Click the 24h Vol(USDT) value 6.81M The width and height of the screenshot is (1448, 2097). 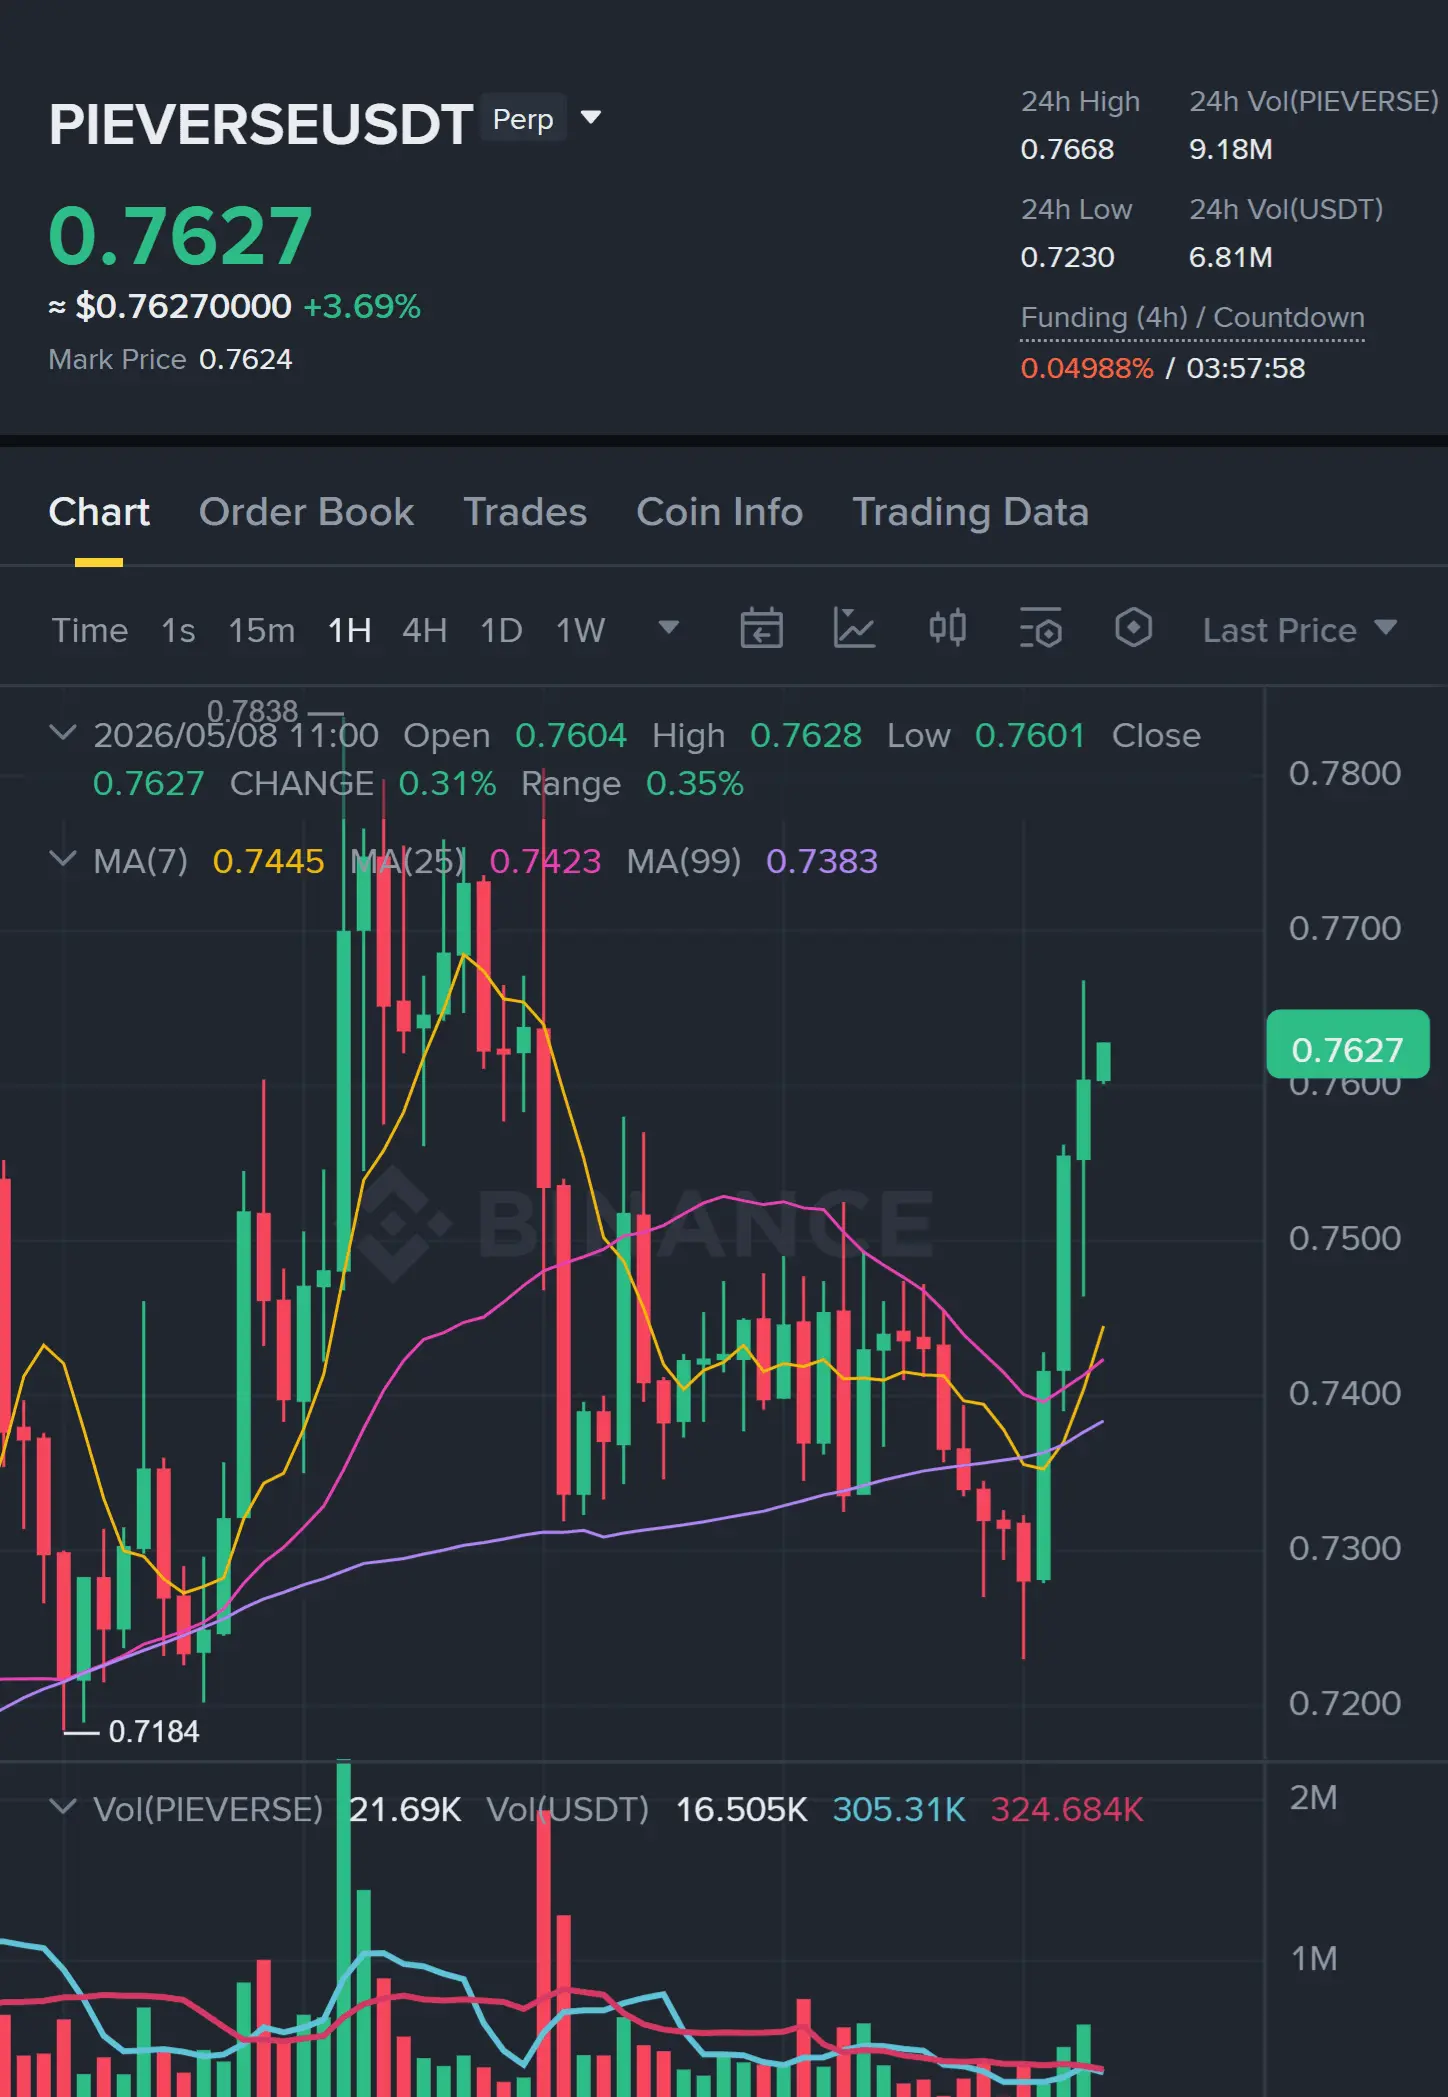point(1230,257)
